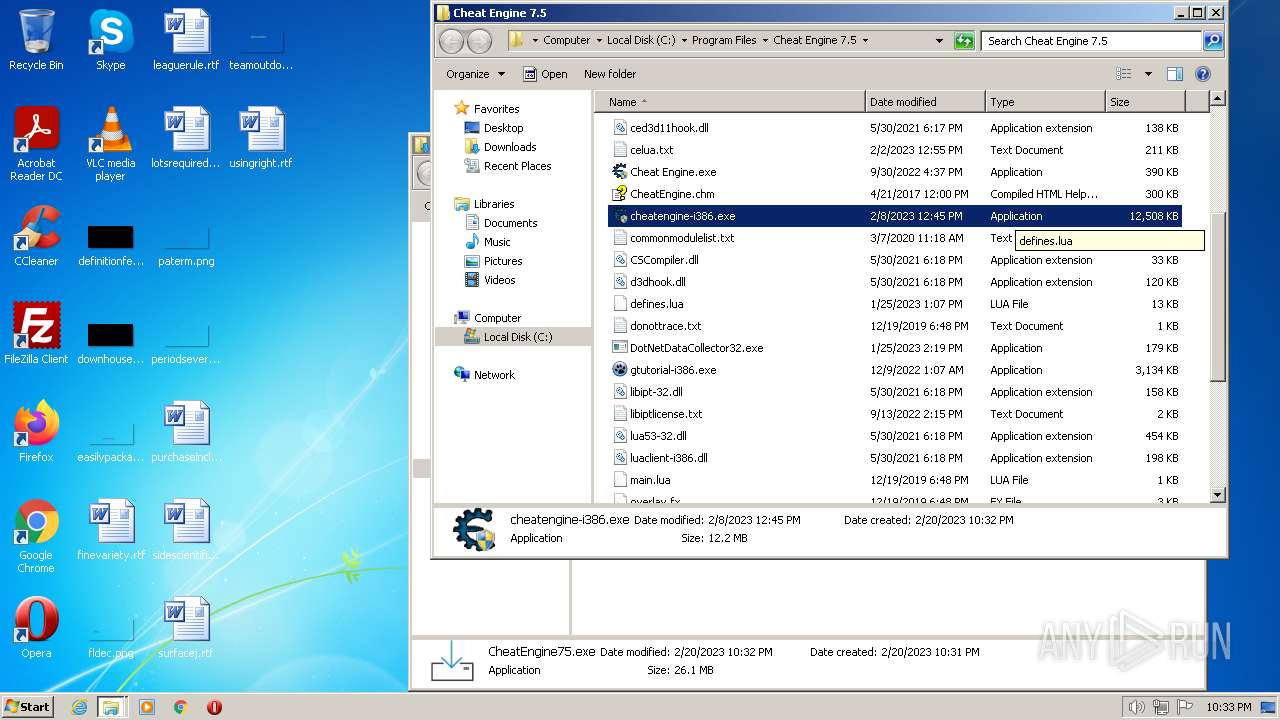The image size is (1280, 720).
Task: Click the search magnifier icon
Action: [x=1213, y=41]
